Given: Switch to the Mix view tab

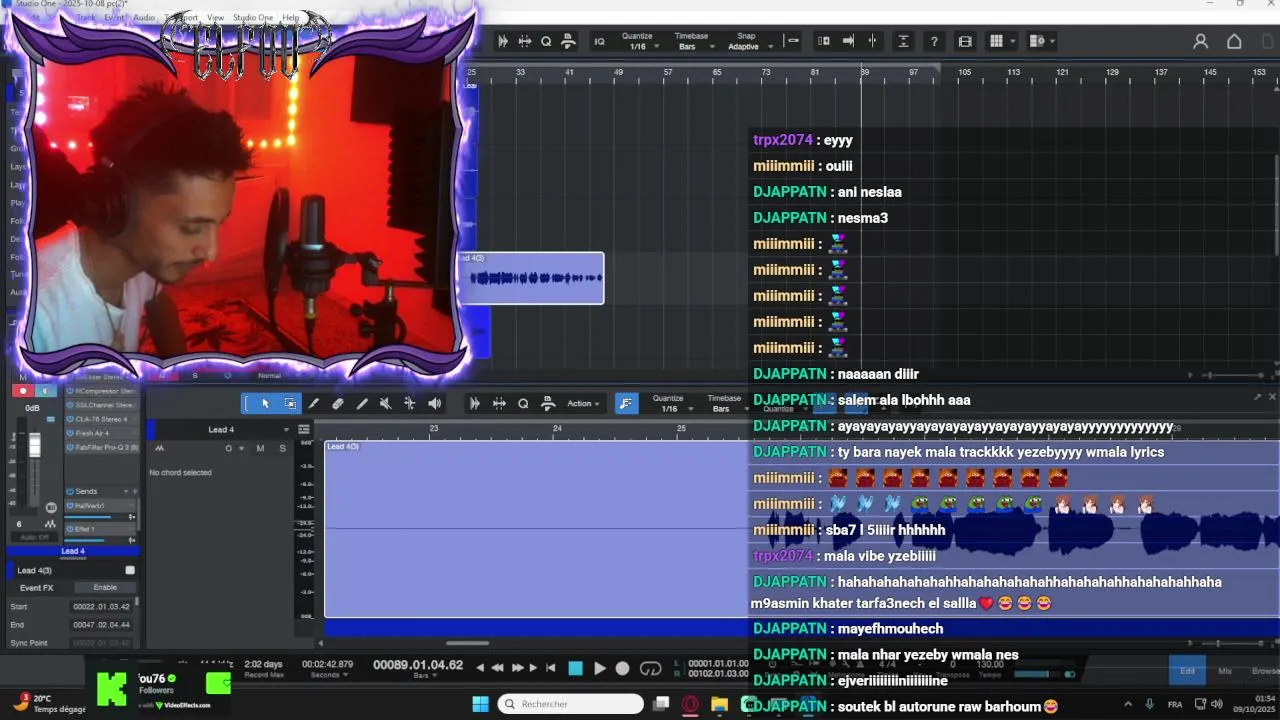Looking at the screenshot, I should 1225,671.
